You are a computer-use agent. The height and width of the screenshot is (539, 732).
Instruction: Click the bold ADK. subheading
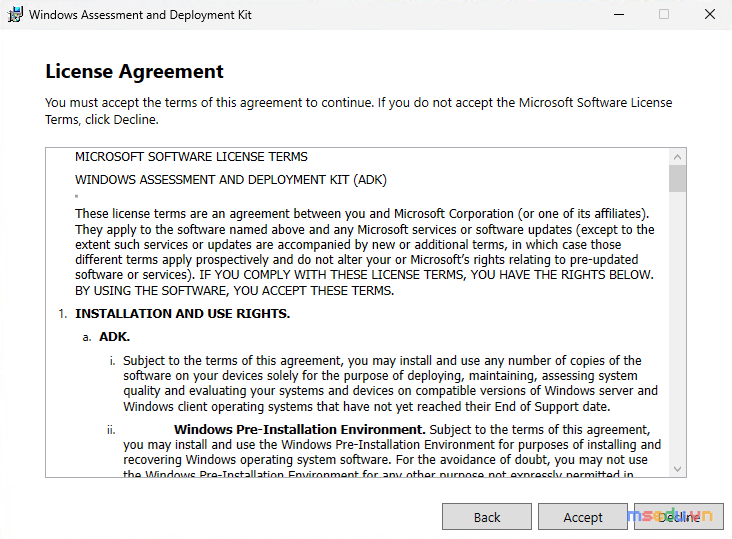(x=114, y=337)
